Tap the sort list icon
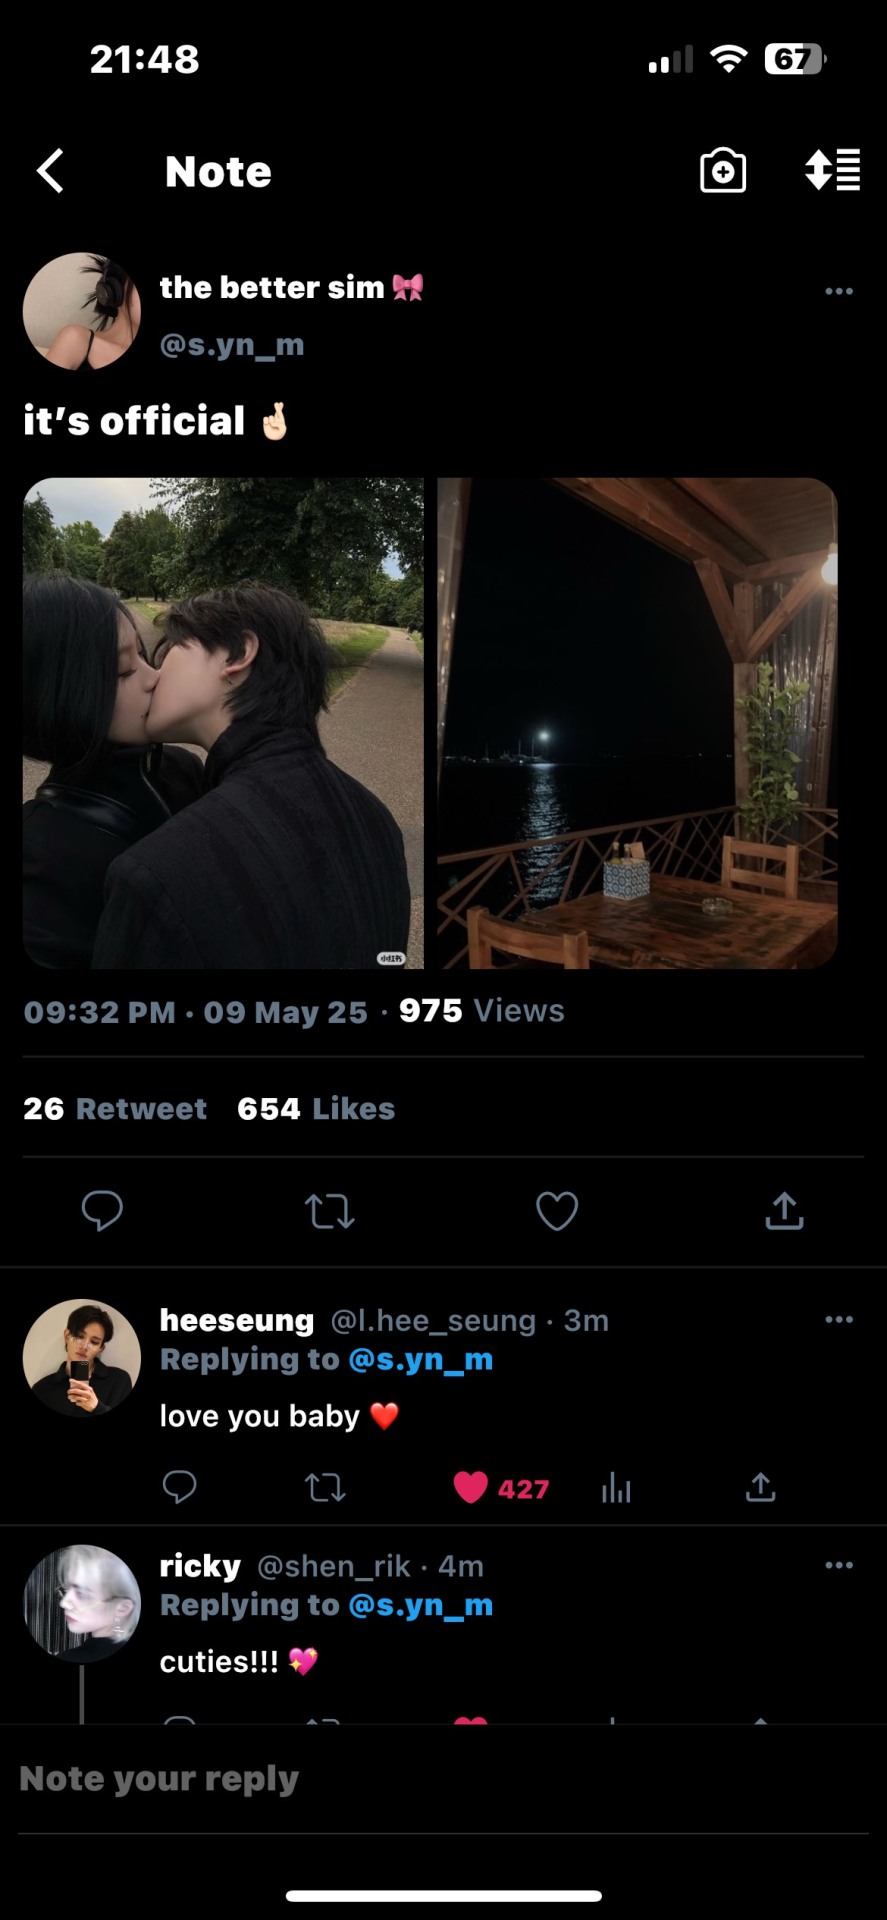This screenshot has width=887, height=1920. [x=832, y=171]
